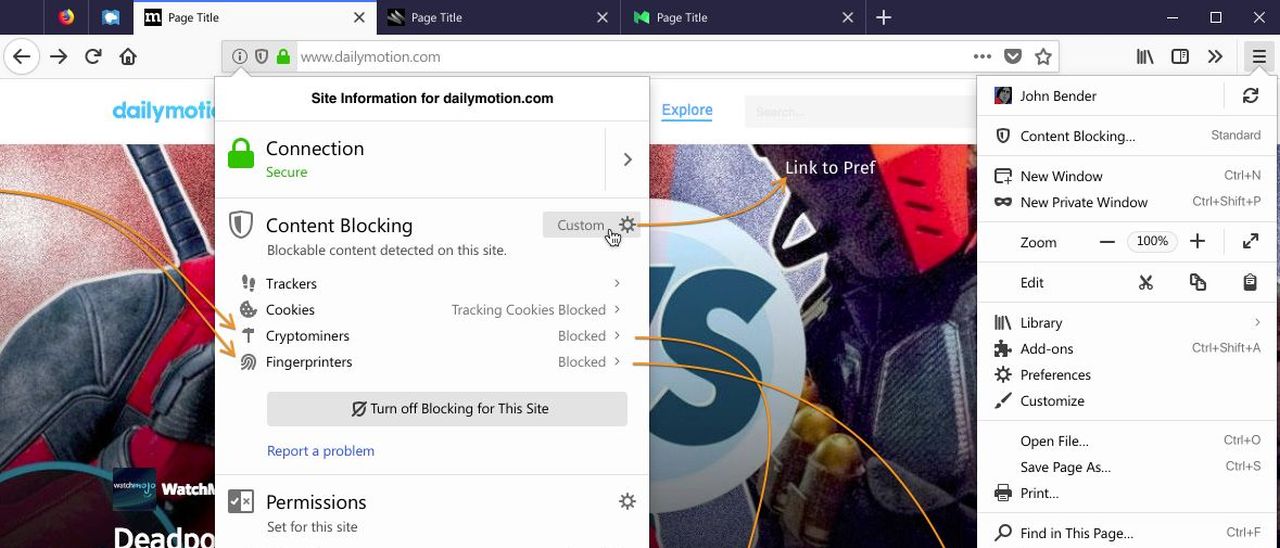Open Content Blocking settings gear
The image size is (1280, 548).
(x=627, y=225)
